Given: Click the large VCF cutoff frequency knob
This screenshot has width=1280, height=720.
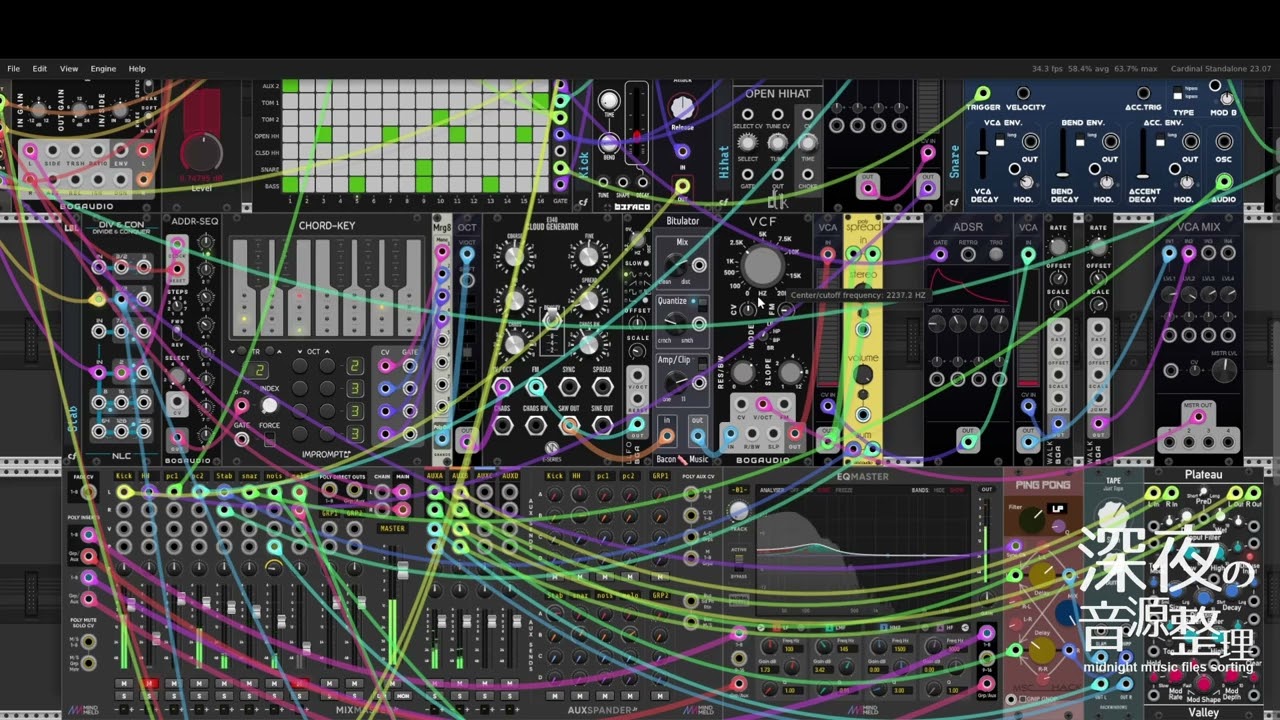Looking at the screenshot, I should point(763,266).
